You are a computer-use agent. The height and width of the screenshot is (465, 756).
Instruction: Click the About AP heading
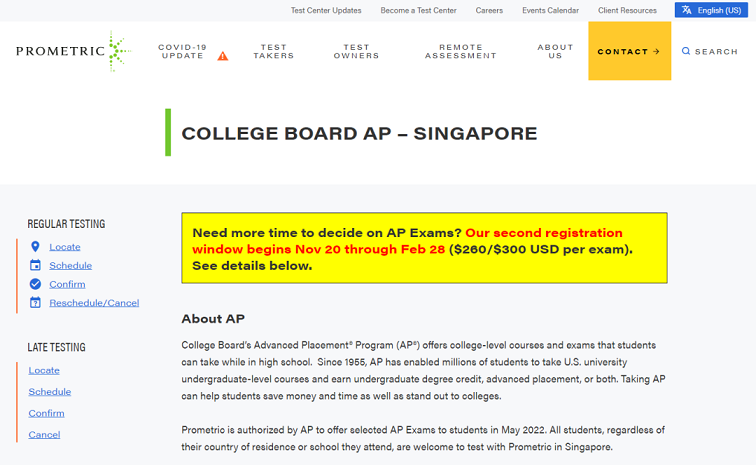pos(213,319)
